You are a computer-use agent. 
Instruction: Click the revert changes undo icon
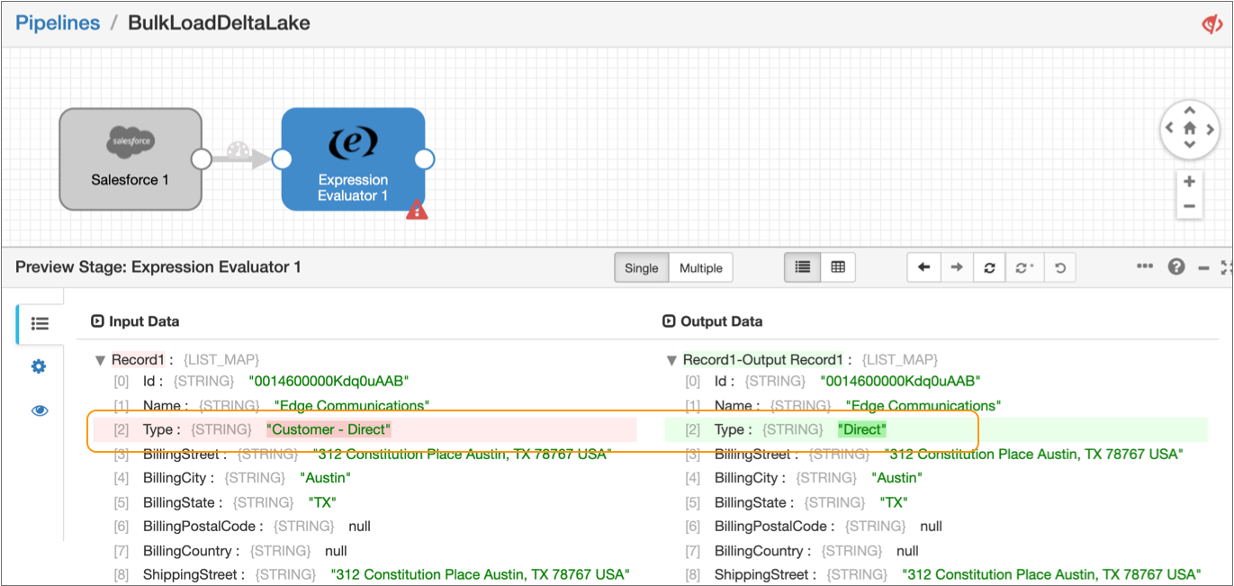(x=1060, y=267)
